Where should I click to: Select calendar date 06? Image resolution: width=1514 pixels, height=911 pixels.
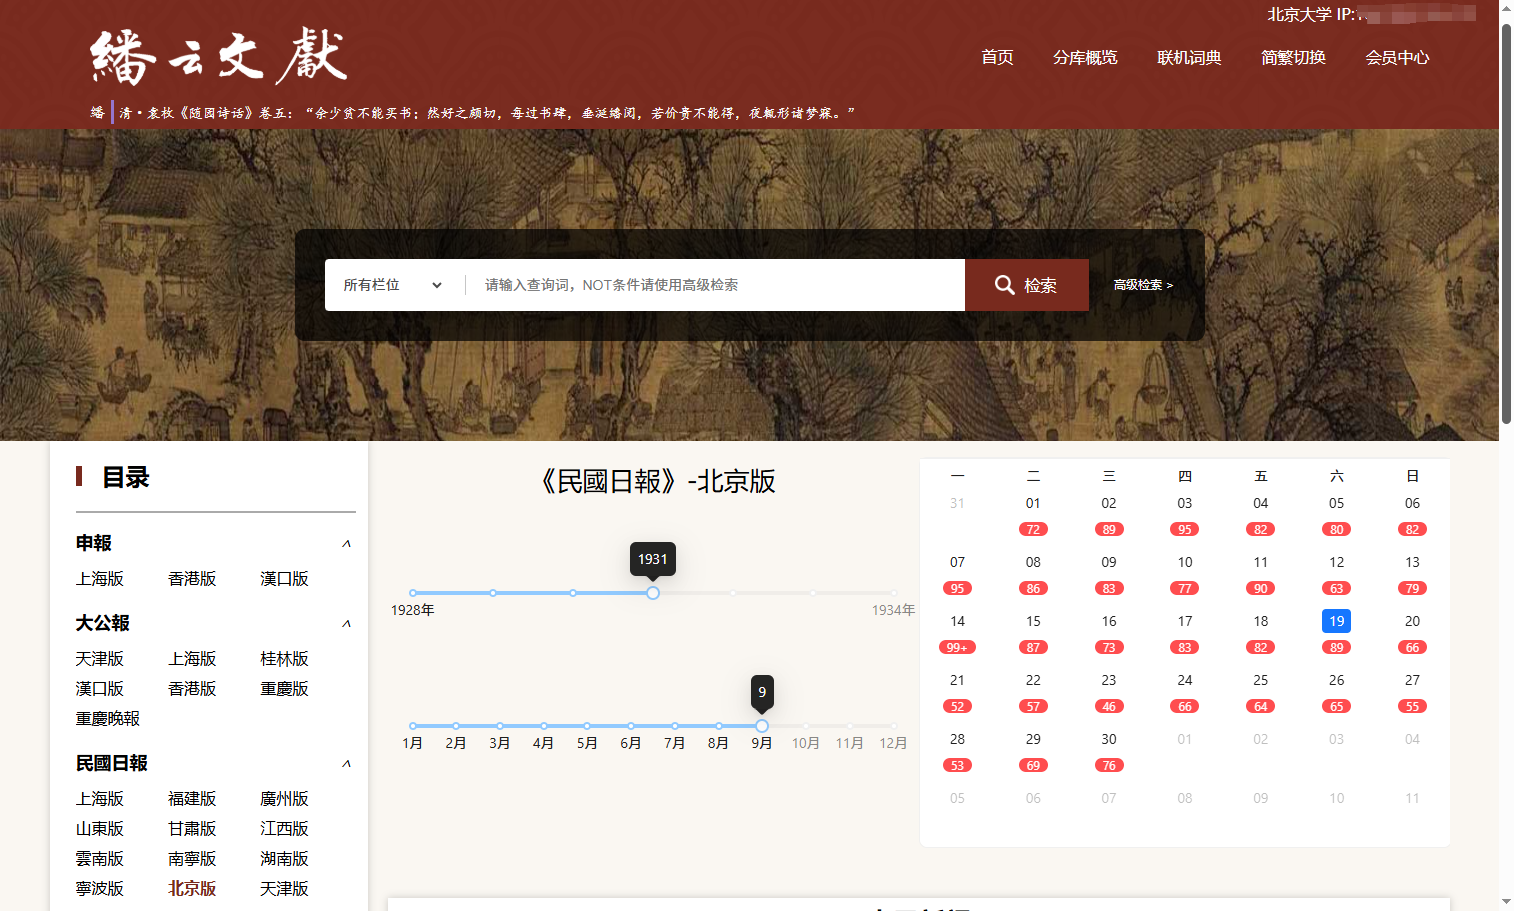pyautogui.click(x=1412, y=503)
